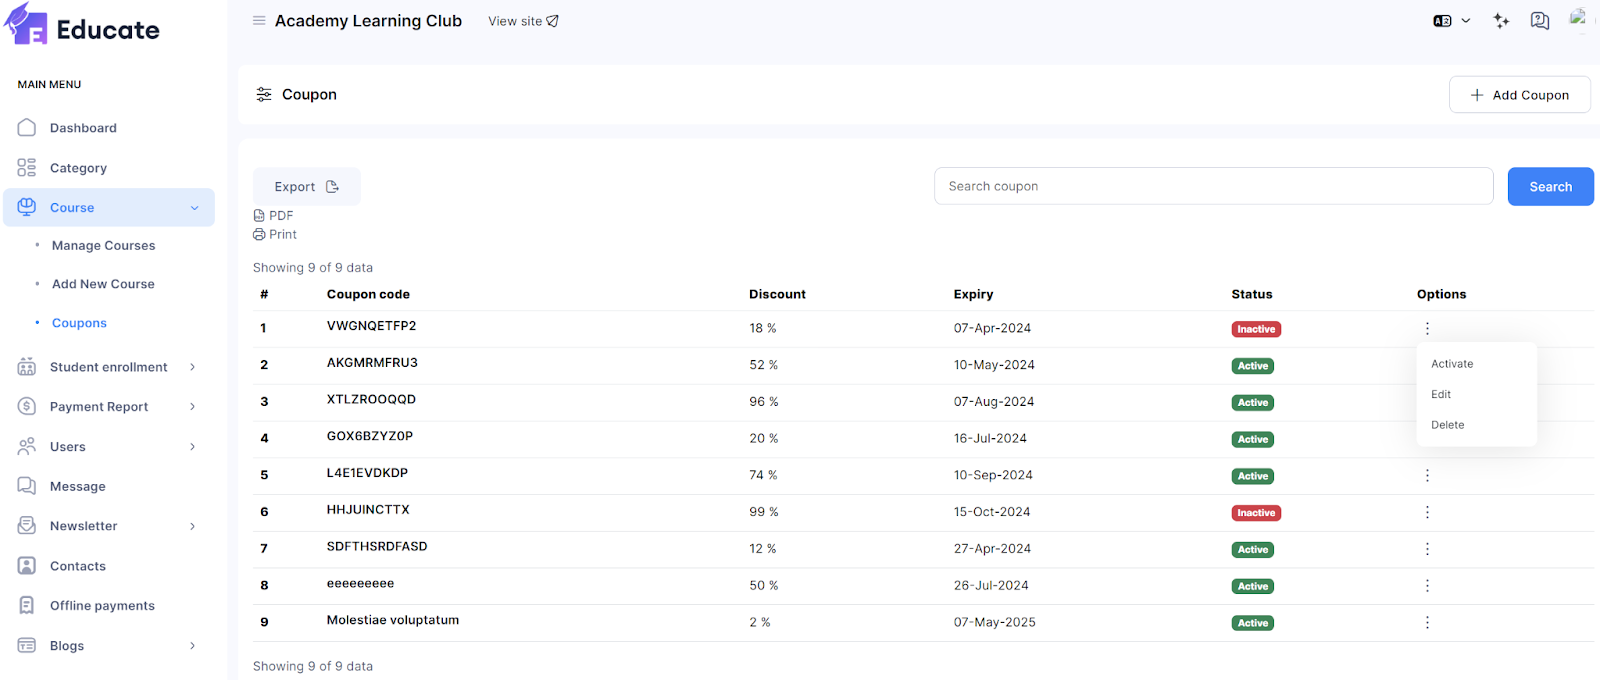Click the hamburger menu icon beside Academy Learning Club
Viewport: 1600px width, 680px height.
tap(259, 21)
